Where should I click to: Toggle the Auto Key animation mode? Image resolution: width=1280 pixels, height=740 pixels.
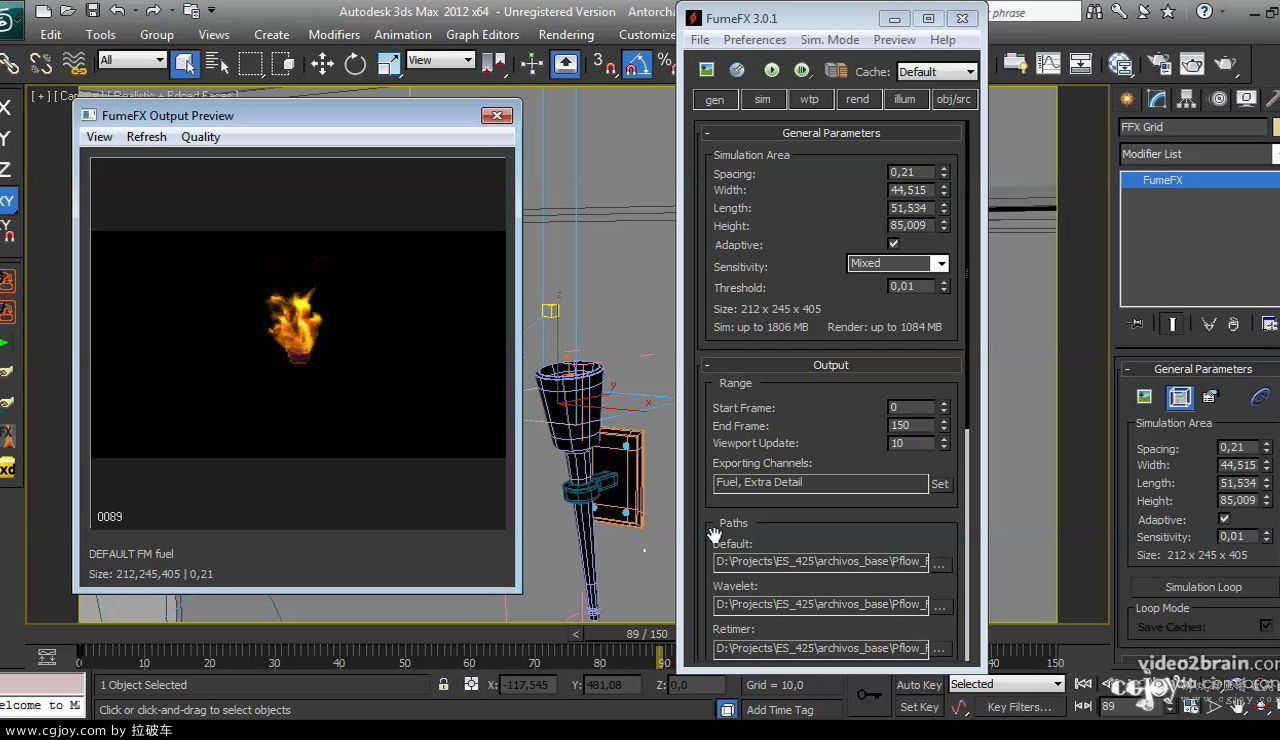pyautogui.click(x=919, y=685)
